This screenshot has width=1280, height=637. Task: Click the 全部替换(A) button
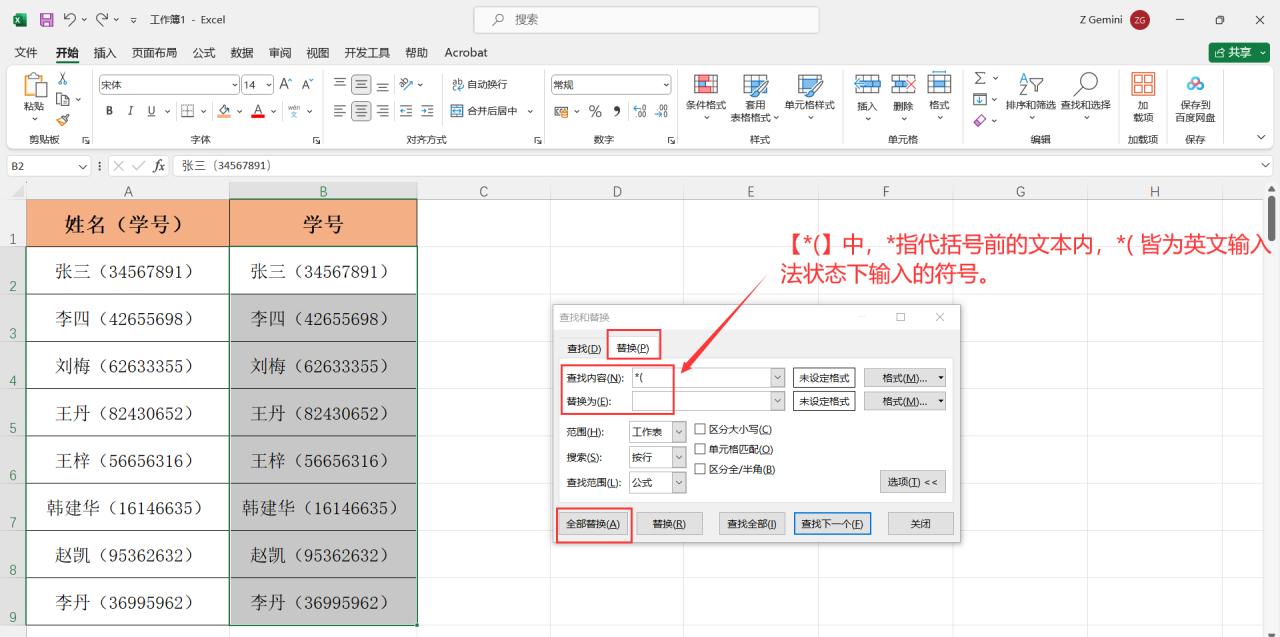[593, 524]
